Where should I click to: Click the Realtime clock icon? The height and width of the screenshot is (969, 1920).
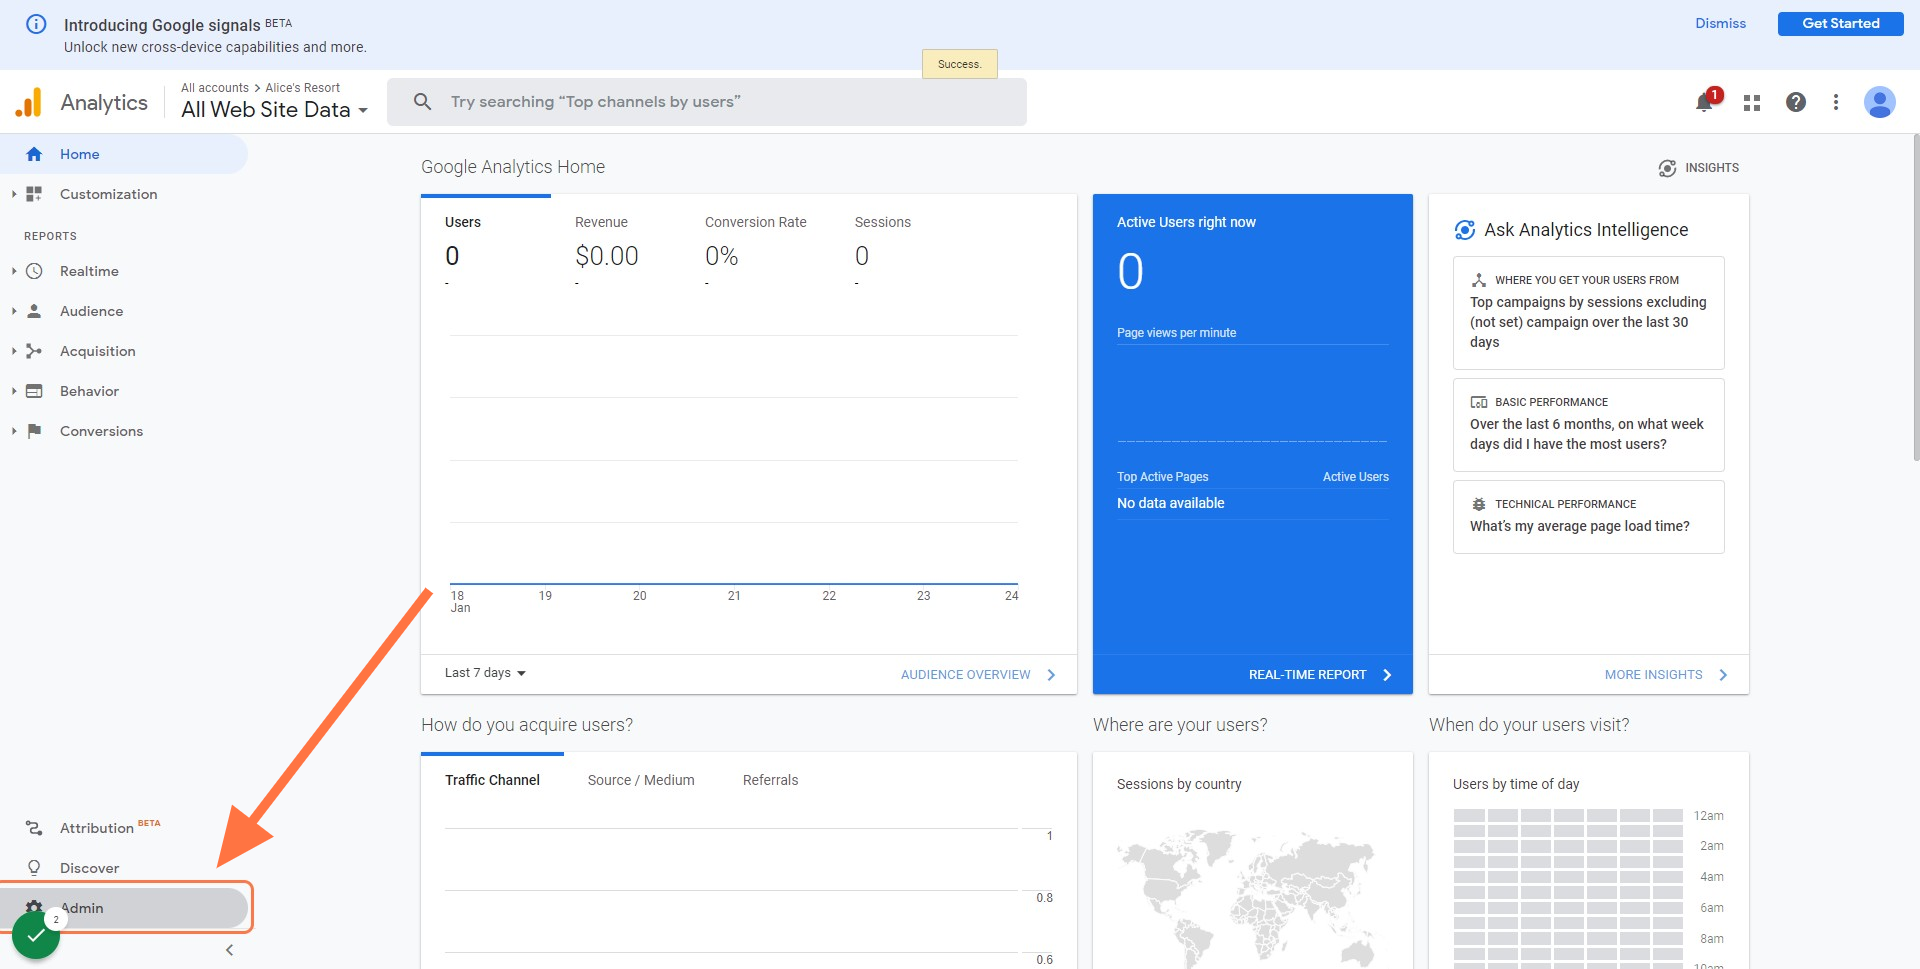pyautogui.click(x=34, y=271)
